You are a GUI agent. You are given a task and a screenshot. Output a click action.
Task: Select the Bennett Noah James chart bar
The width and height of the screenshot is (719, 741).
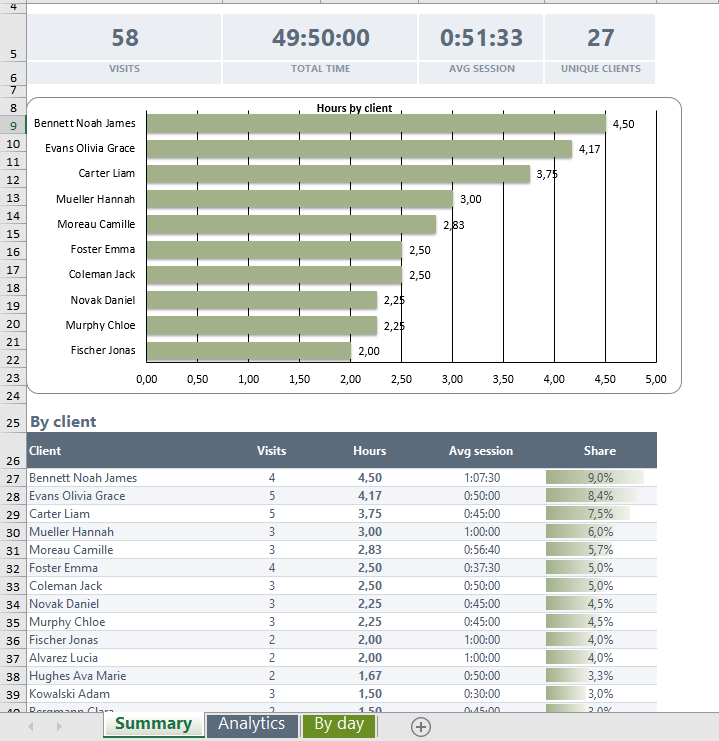pyautogui.click(x=376, y=123)
